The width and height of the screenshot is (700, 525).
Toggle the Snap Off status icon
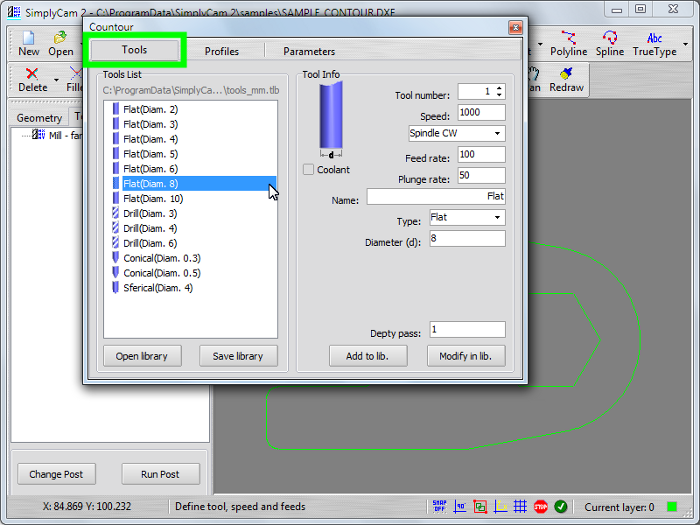(x=440, y=507)
